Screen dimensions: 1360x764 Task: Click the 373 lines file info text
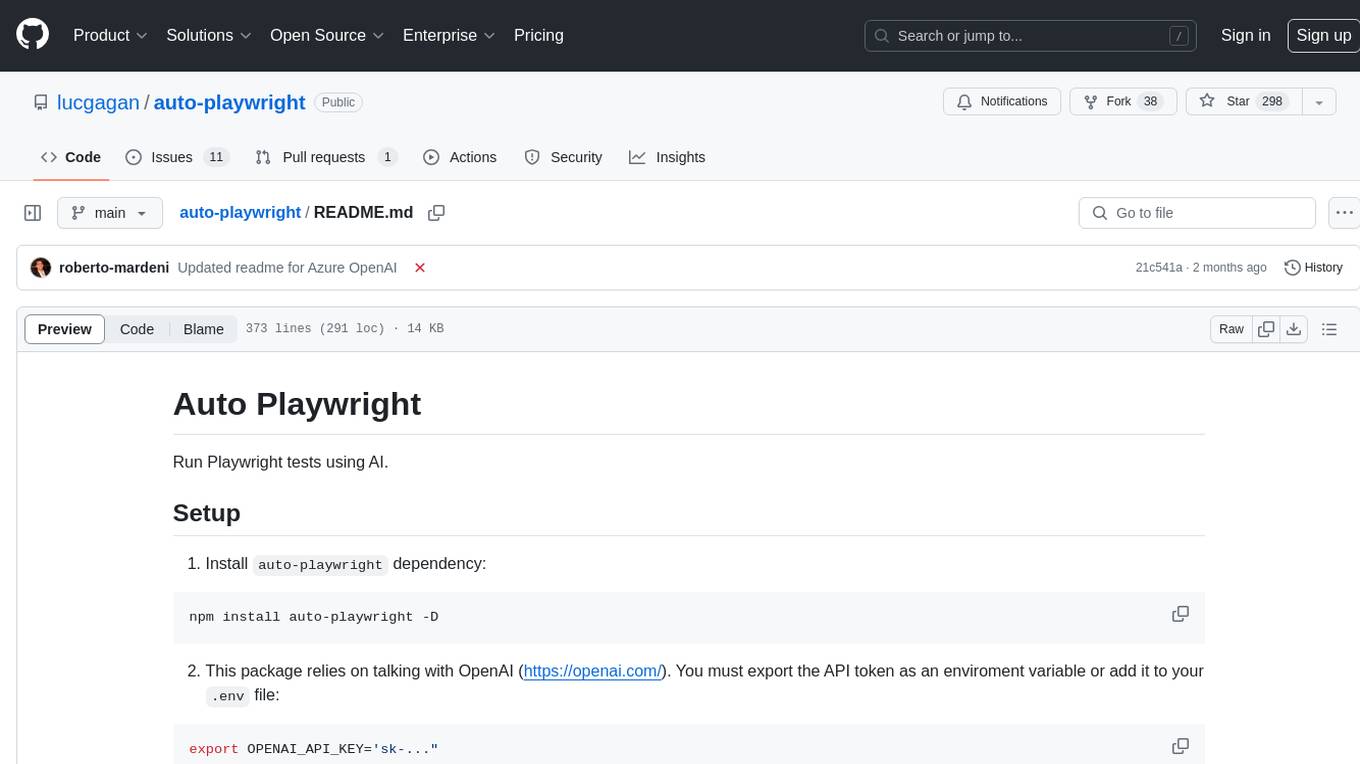click(345, 329)
